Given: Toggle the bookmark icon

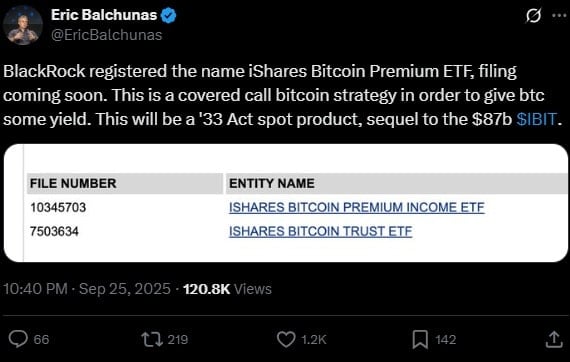Looking at the screenshot, I should [x=420, y=339].
